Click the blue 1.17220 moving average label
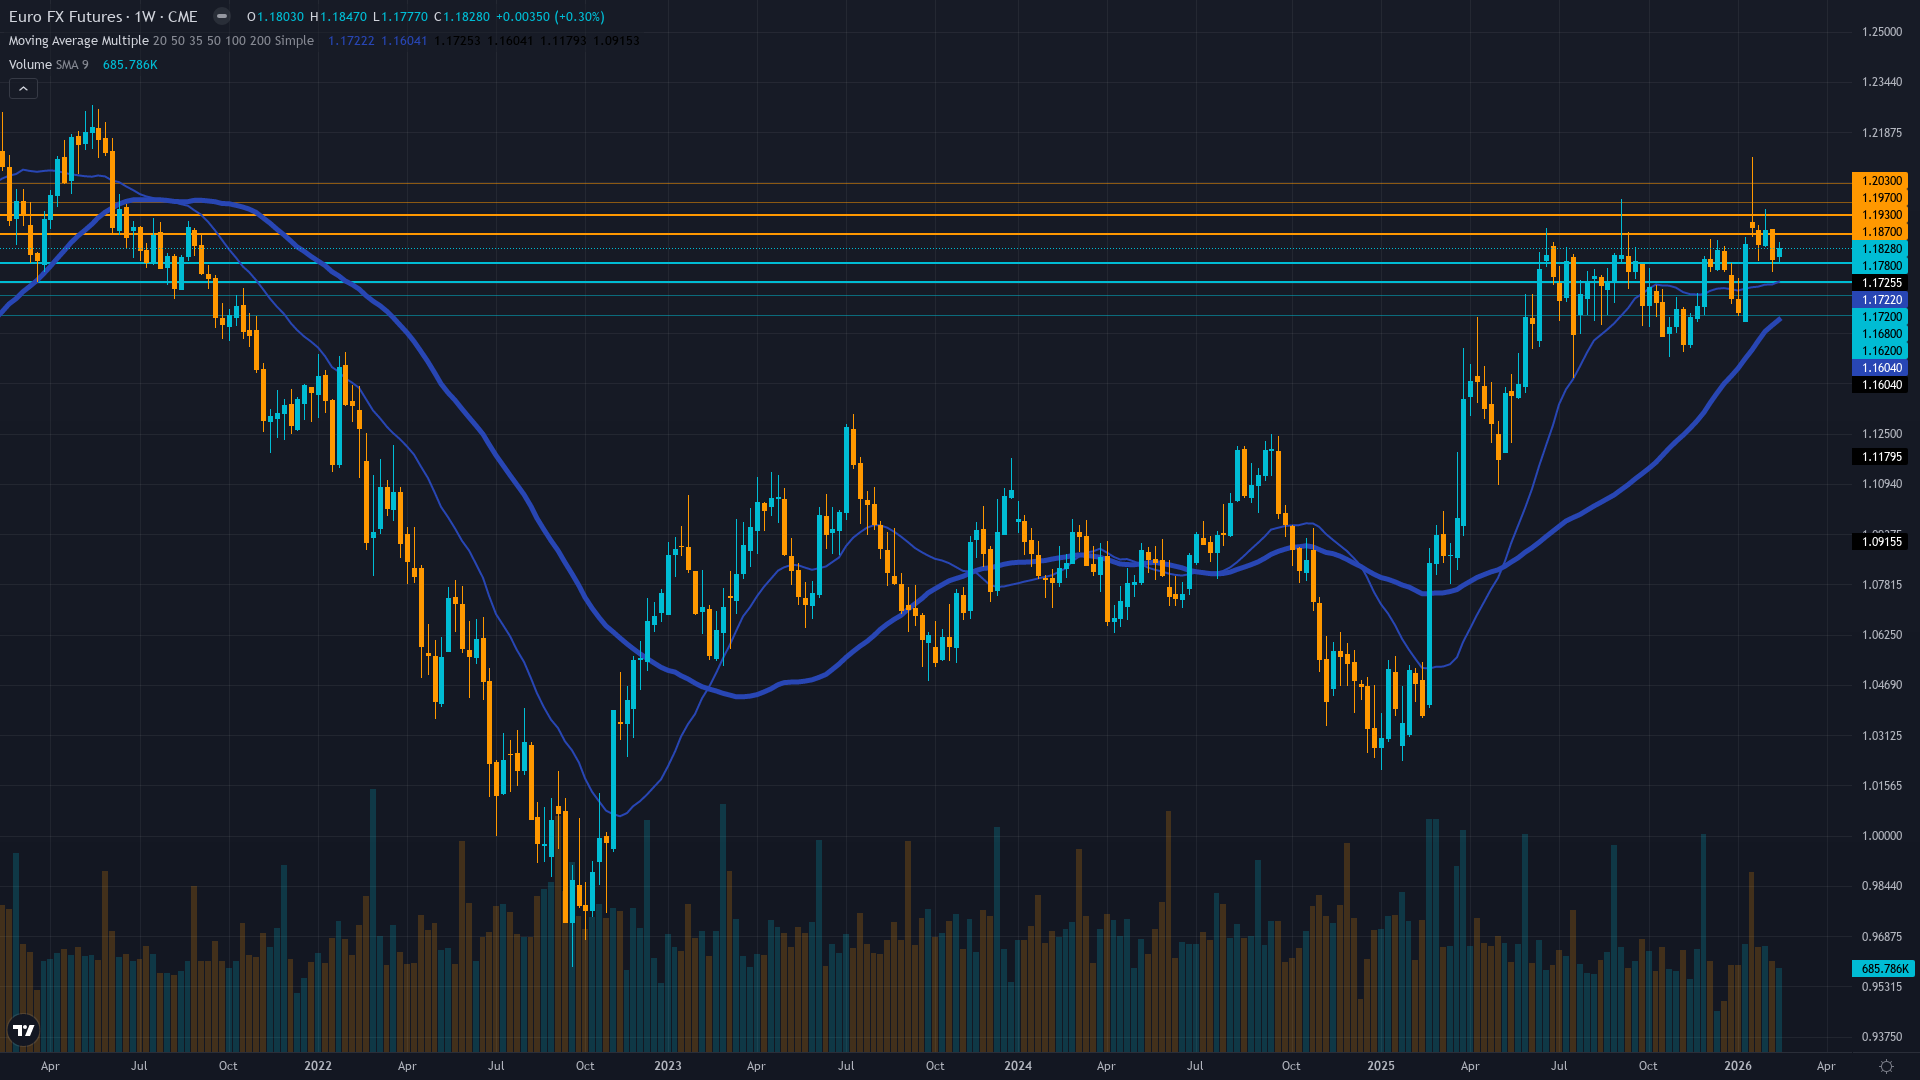1920x1080 pixels. [1880, 300]
